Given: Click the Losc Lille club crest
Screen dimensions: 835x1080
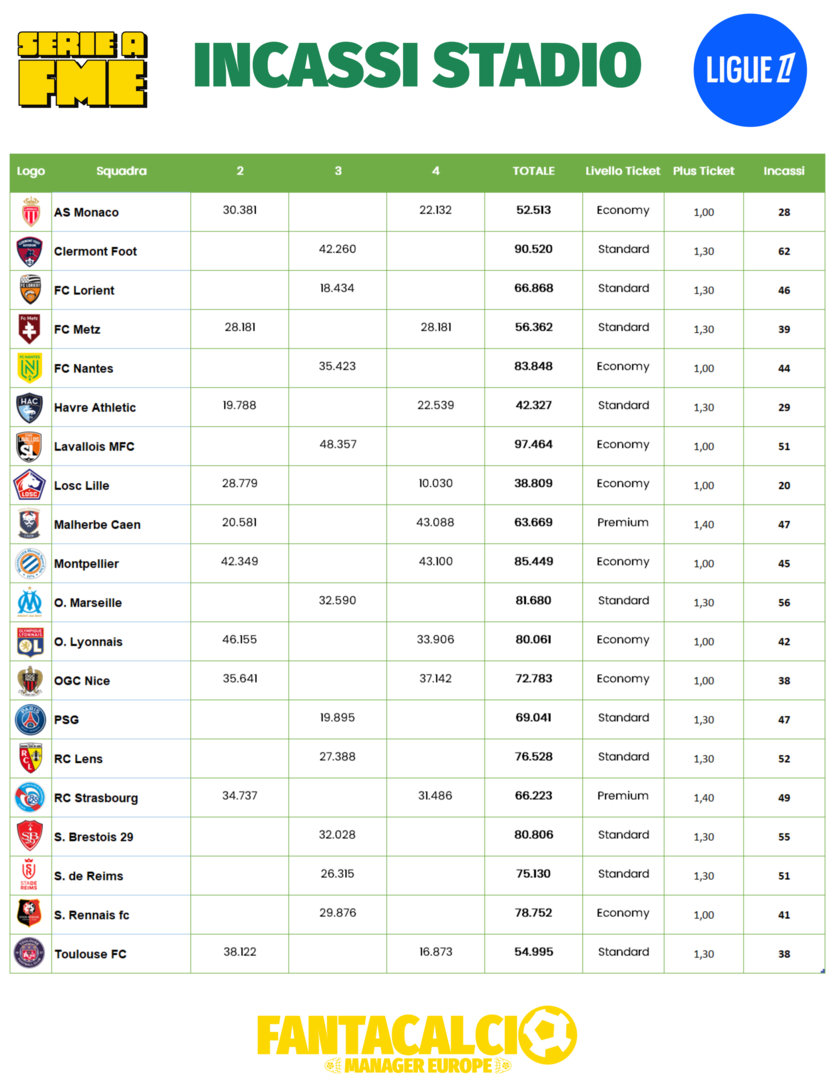Looking at the screenshot, I should (30, 485).
